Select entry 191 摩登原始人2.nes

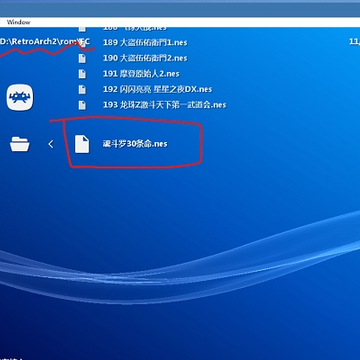141,74
